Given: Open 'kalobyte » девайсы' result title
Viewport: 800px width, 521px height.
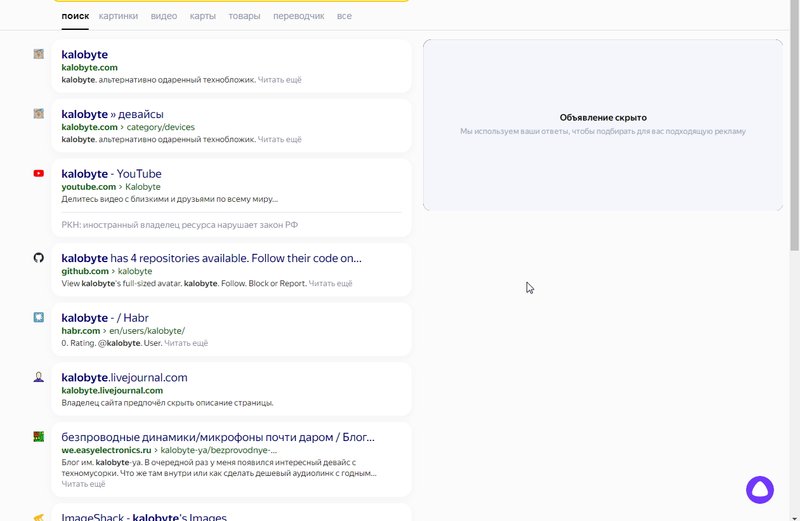Looking at the screenshot, I should coord(112,114).
